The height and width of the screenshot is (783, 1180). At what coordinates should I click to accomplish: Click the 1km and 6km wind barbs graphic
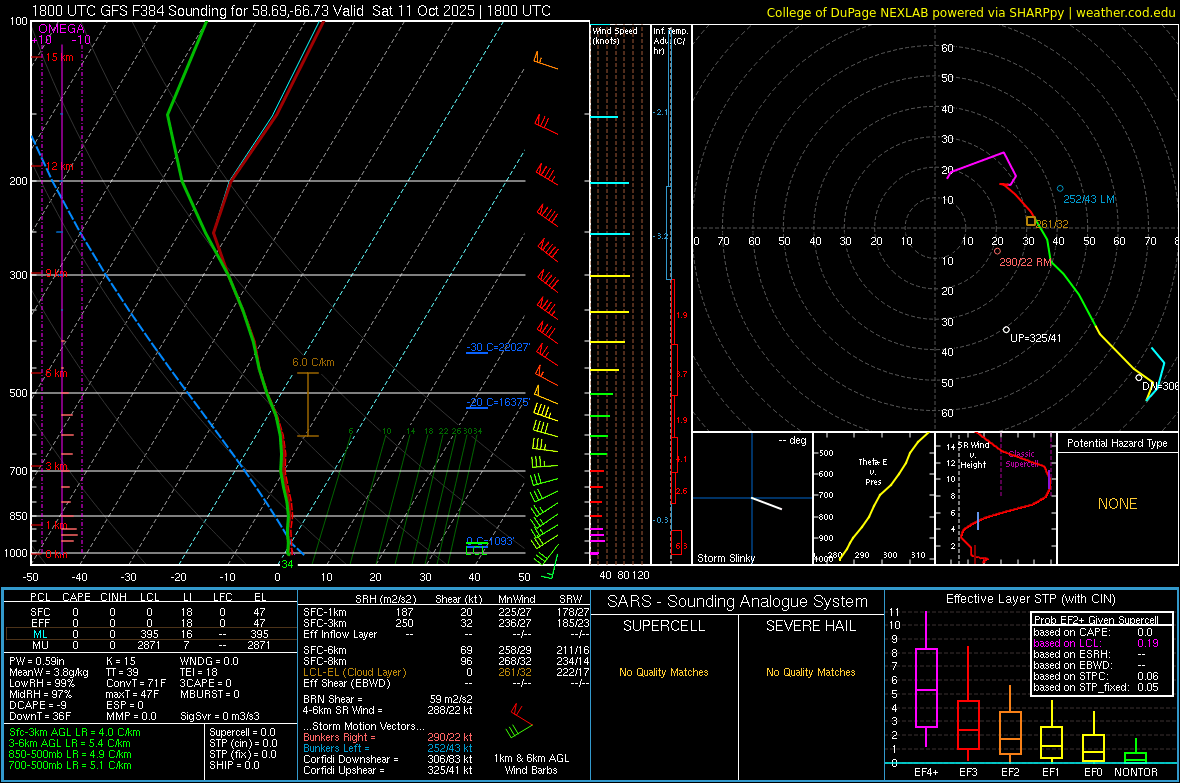[519, 723]
